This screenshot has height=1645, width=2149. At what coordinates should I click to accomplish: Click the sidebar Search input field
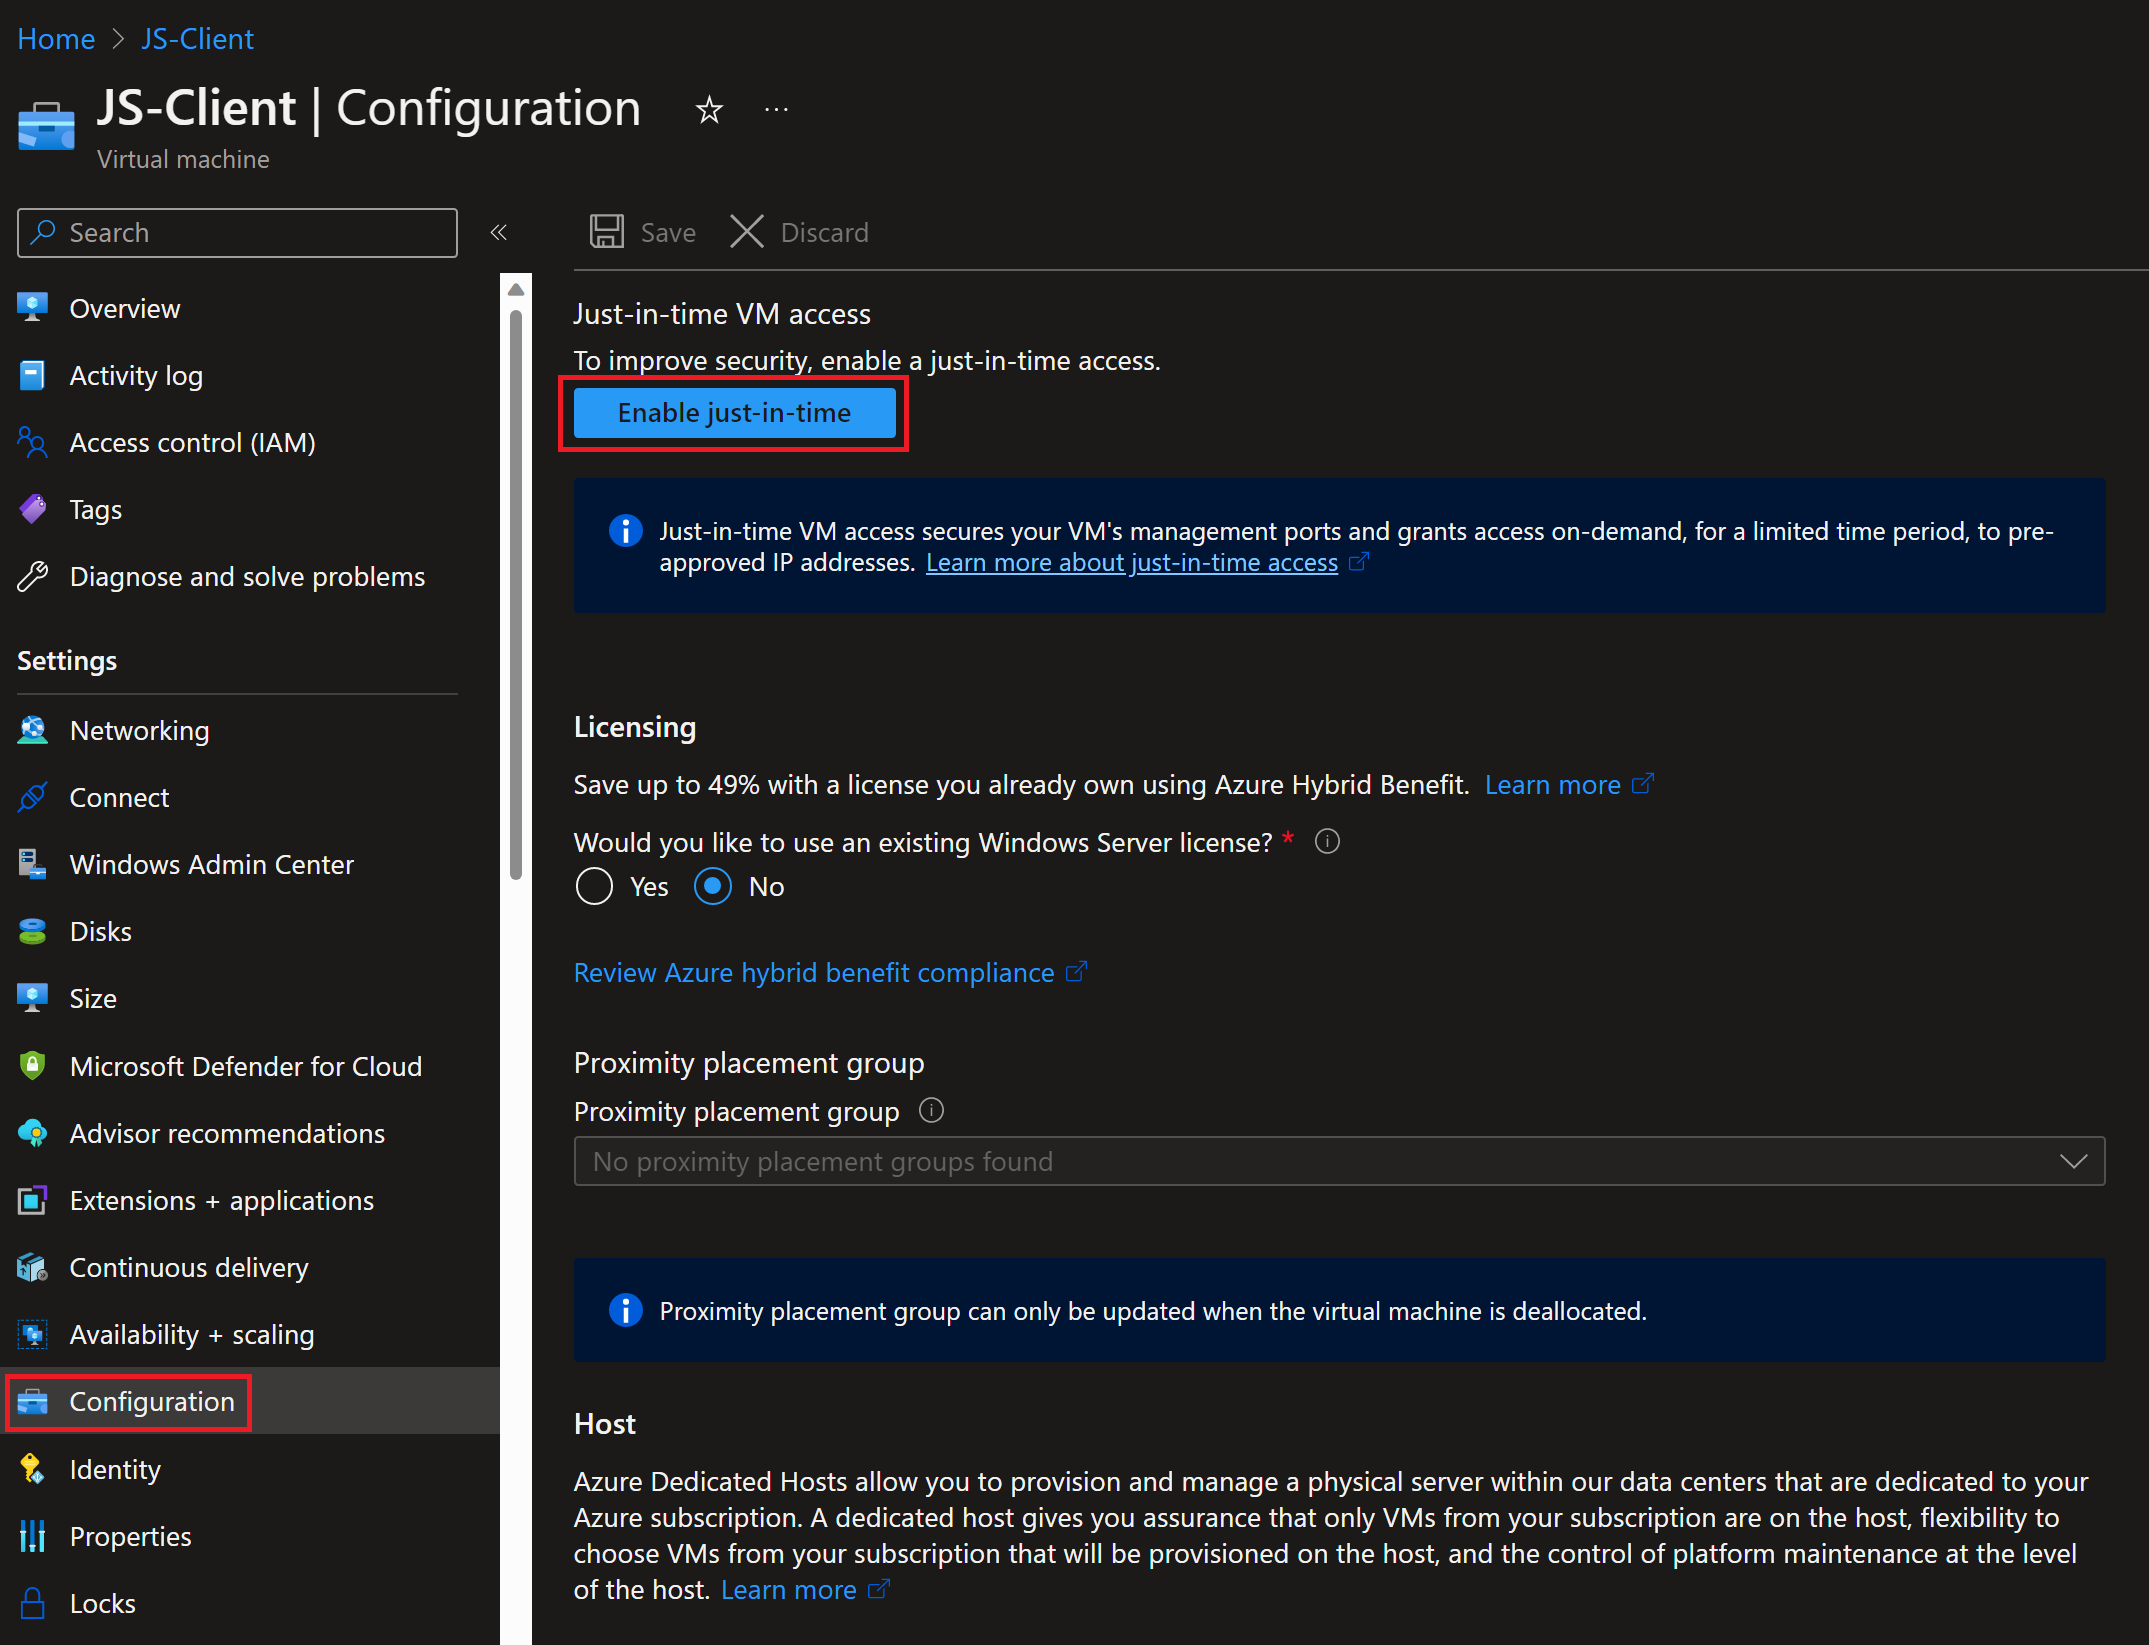(x=237, y=233)
